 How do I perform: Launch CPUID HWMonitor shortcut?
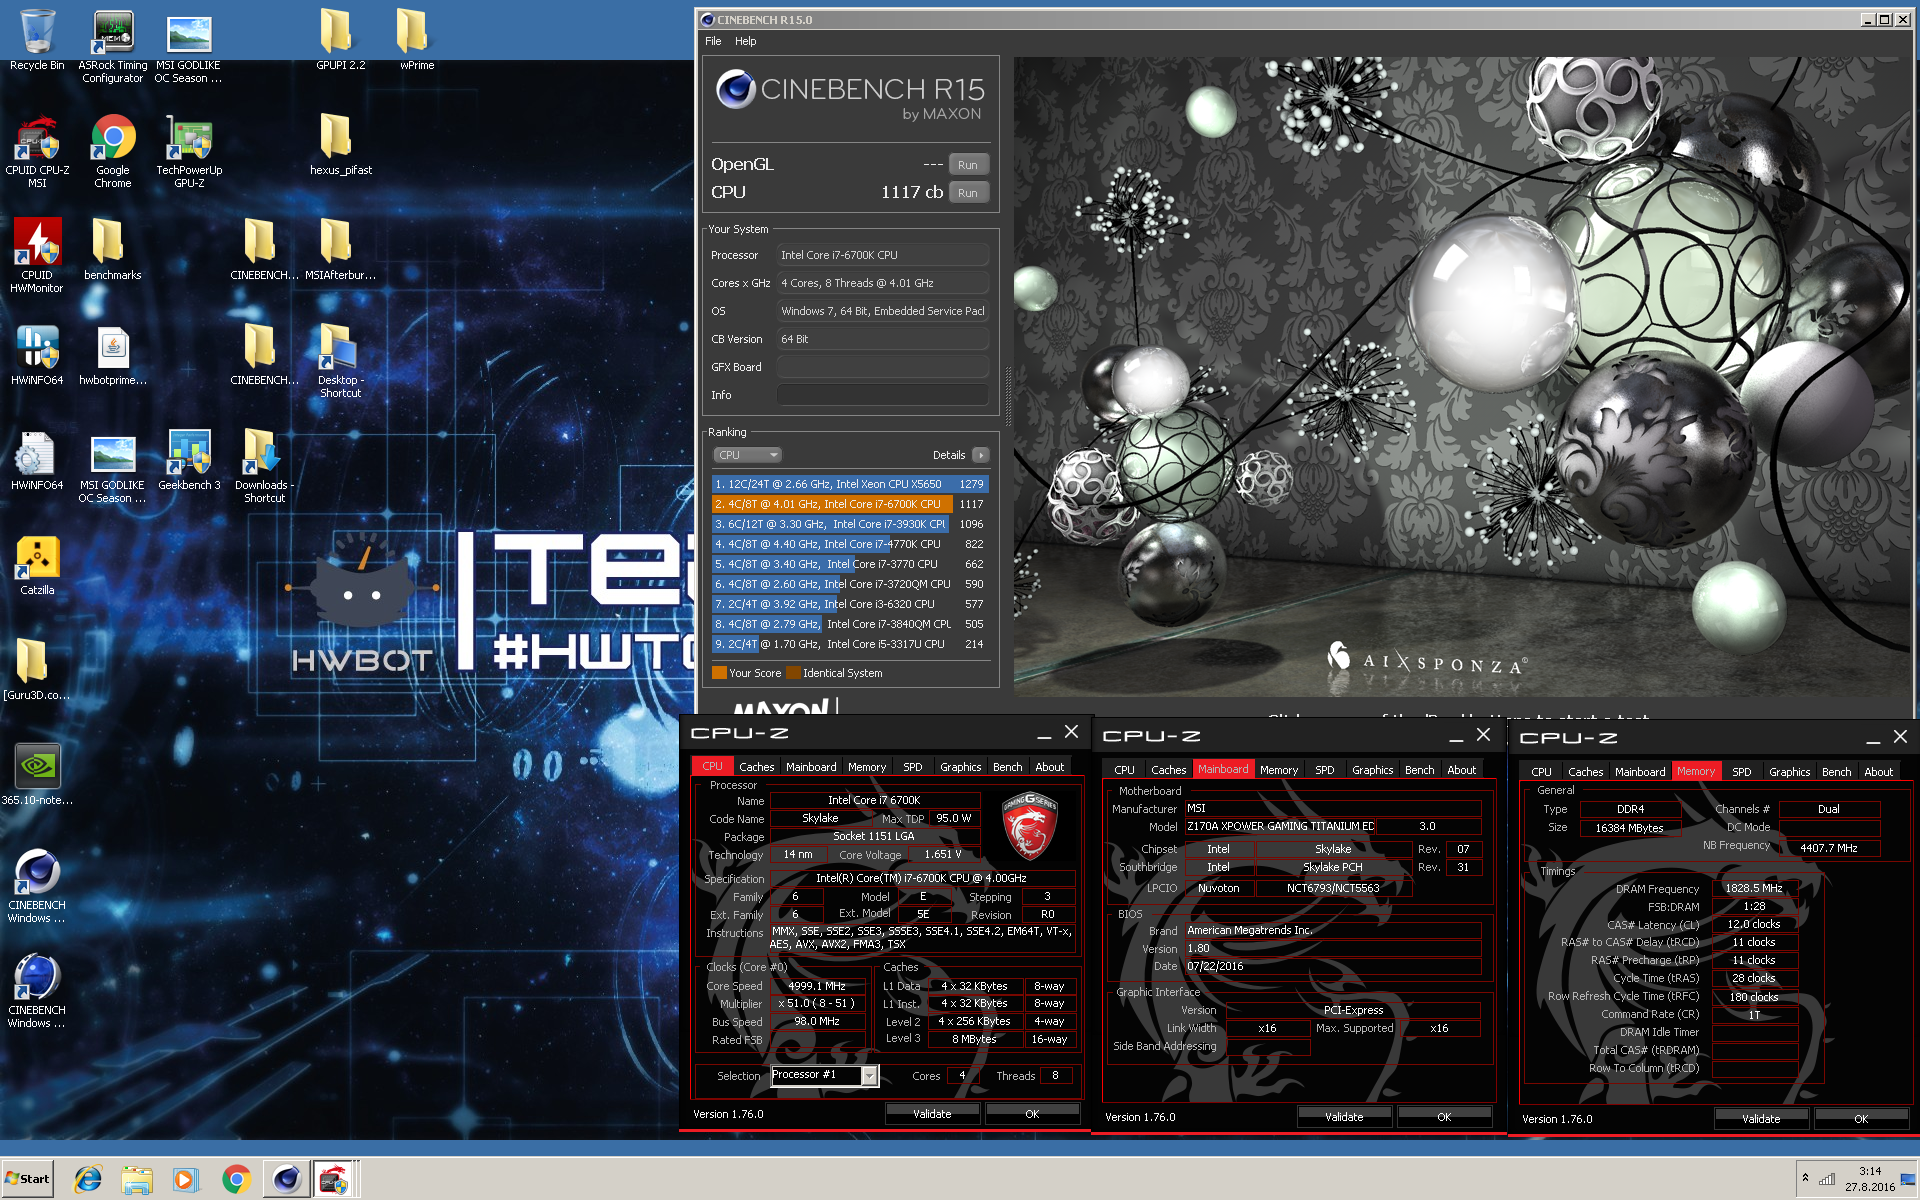(x=37, y=256)
